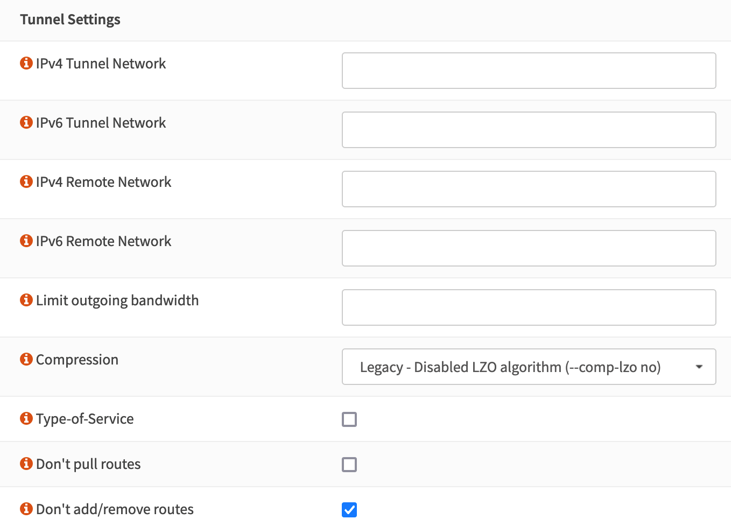Click the Tunnel Settings section header
Image resolution: width=731 pixels, height=531 pixels.
pyautogui.click(x=70, y=19)
